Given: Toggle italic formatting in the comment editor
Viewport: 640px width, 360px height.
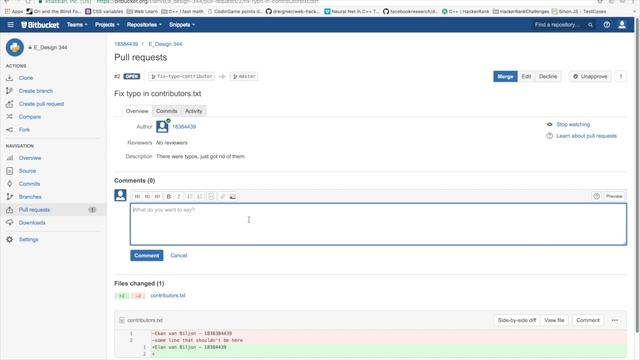Looking at the screenshot, I should pos(179,196).
